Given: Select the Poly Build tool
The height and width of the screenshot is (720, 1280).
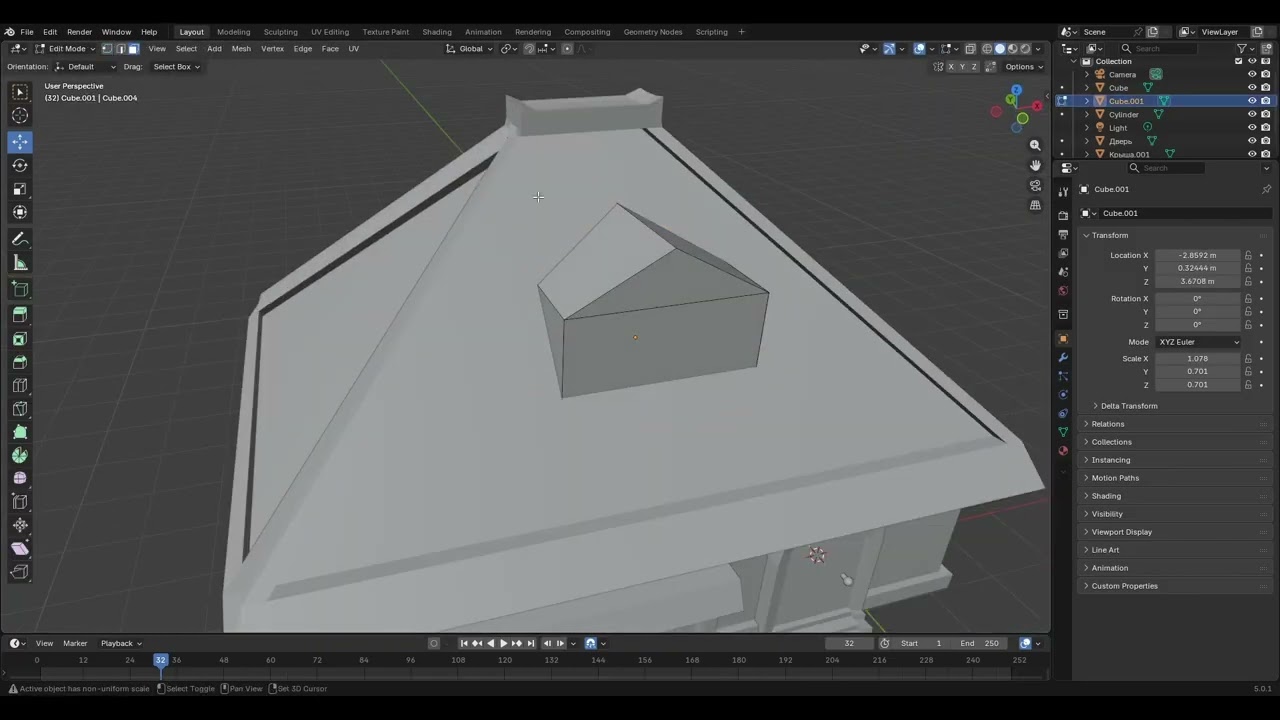Looking at the screenshot, I should tap(20, 432).
